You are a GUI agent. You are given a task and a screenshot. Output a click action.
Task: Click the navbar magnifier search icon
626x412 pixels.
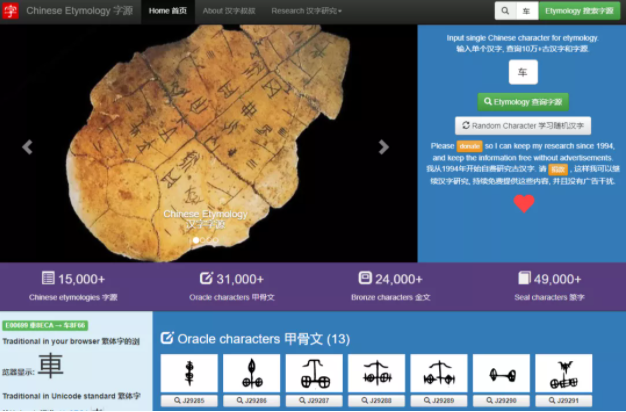(505, 11)
